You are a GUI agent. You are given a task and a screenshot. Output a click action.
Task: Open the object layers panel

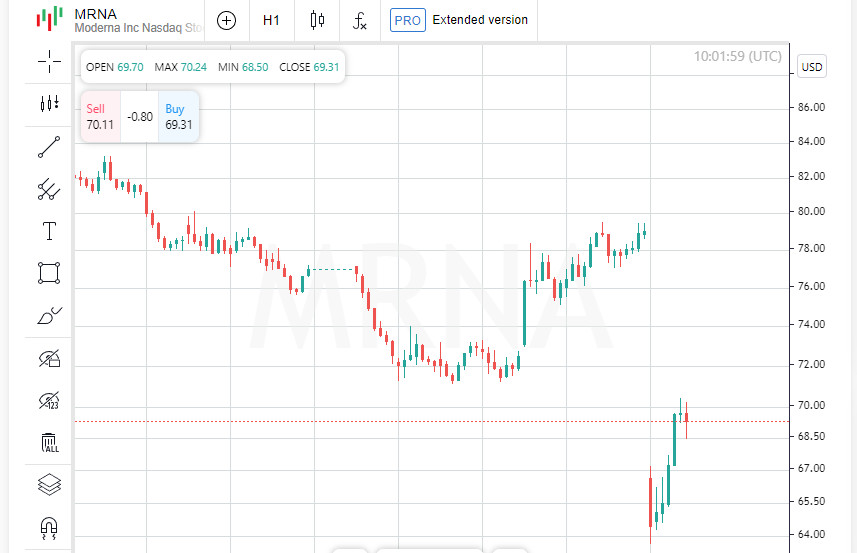point(49,485)
